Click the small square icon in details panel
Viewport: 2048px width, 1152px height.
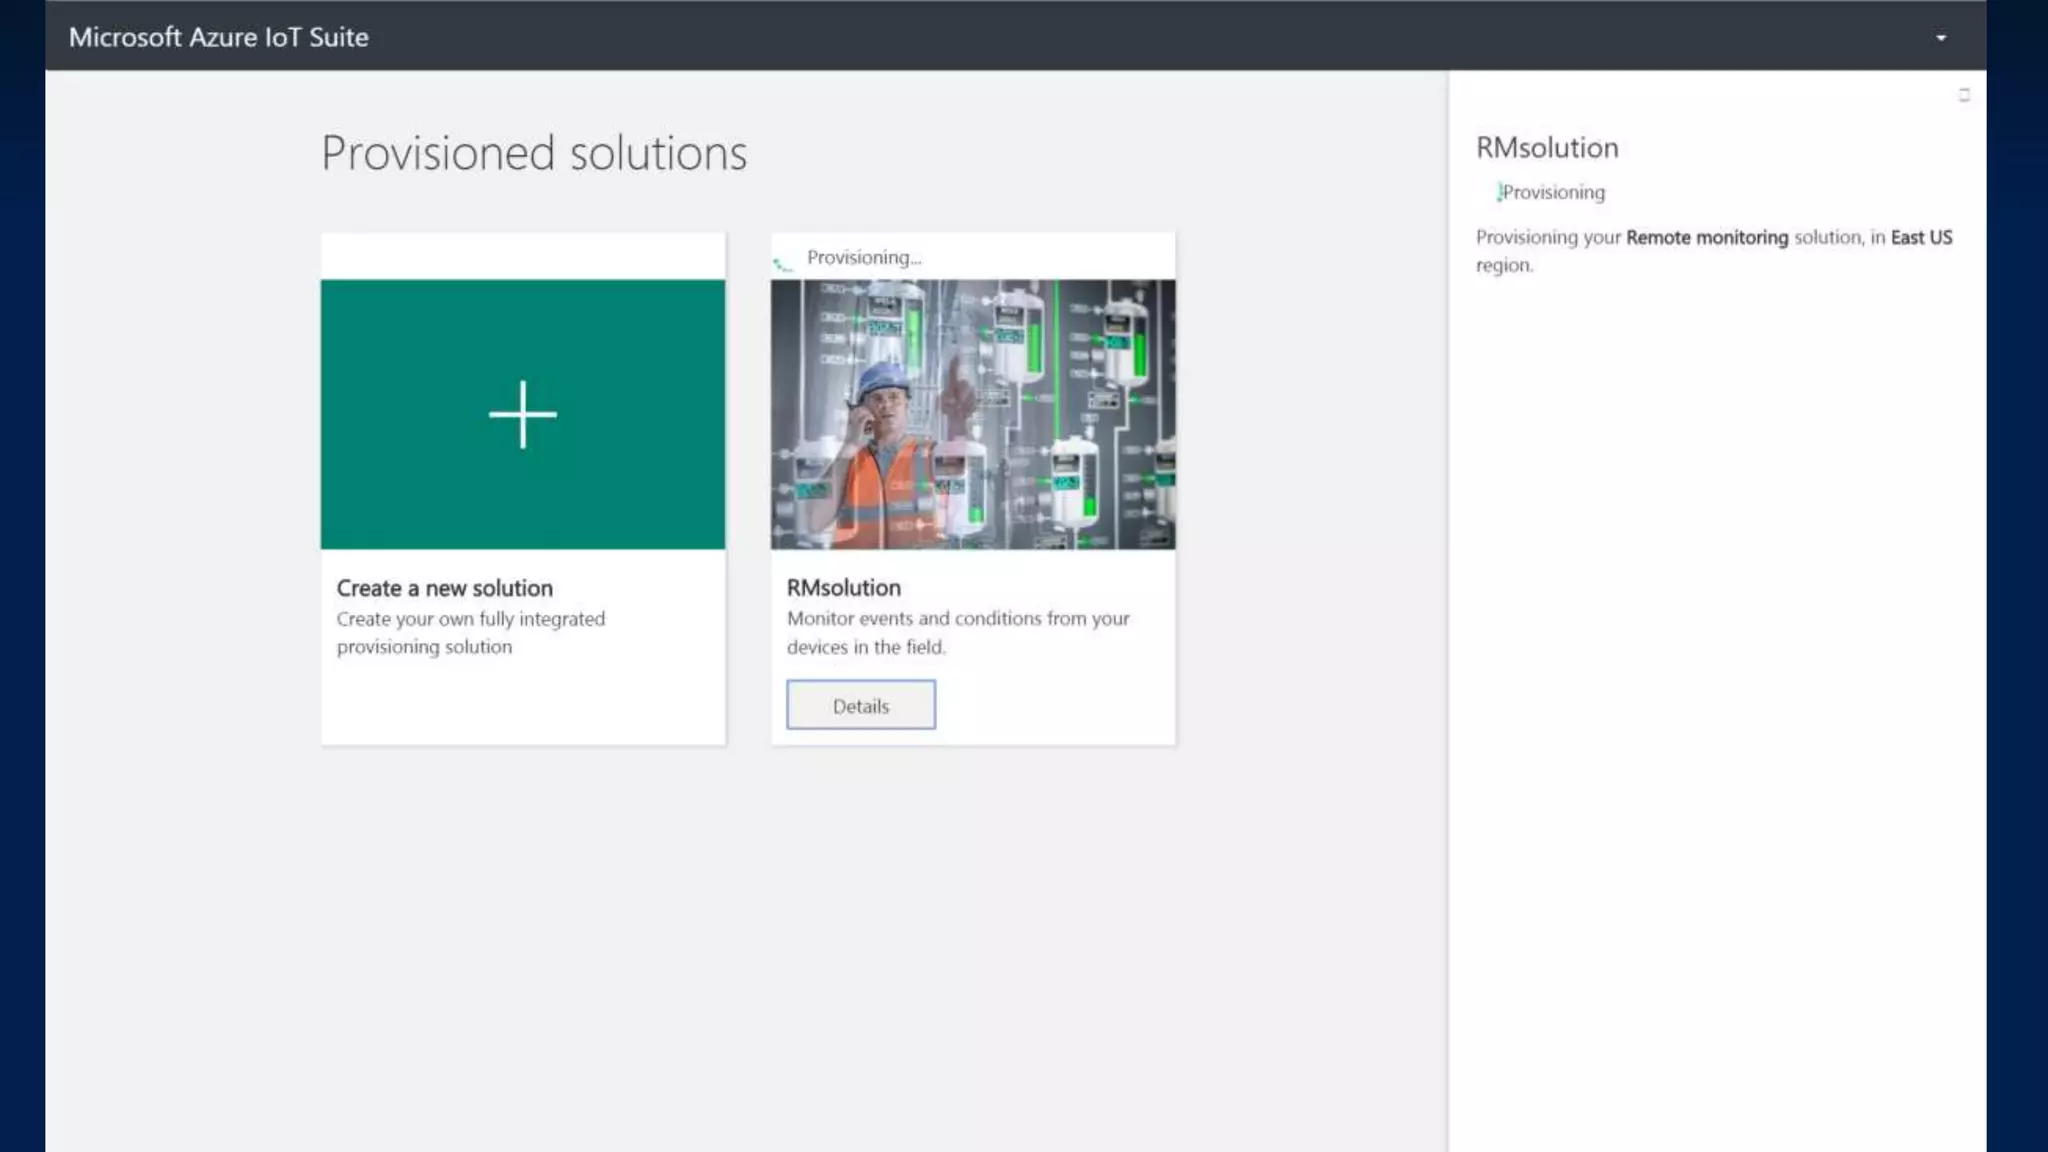point(1963,95)
